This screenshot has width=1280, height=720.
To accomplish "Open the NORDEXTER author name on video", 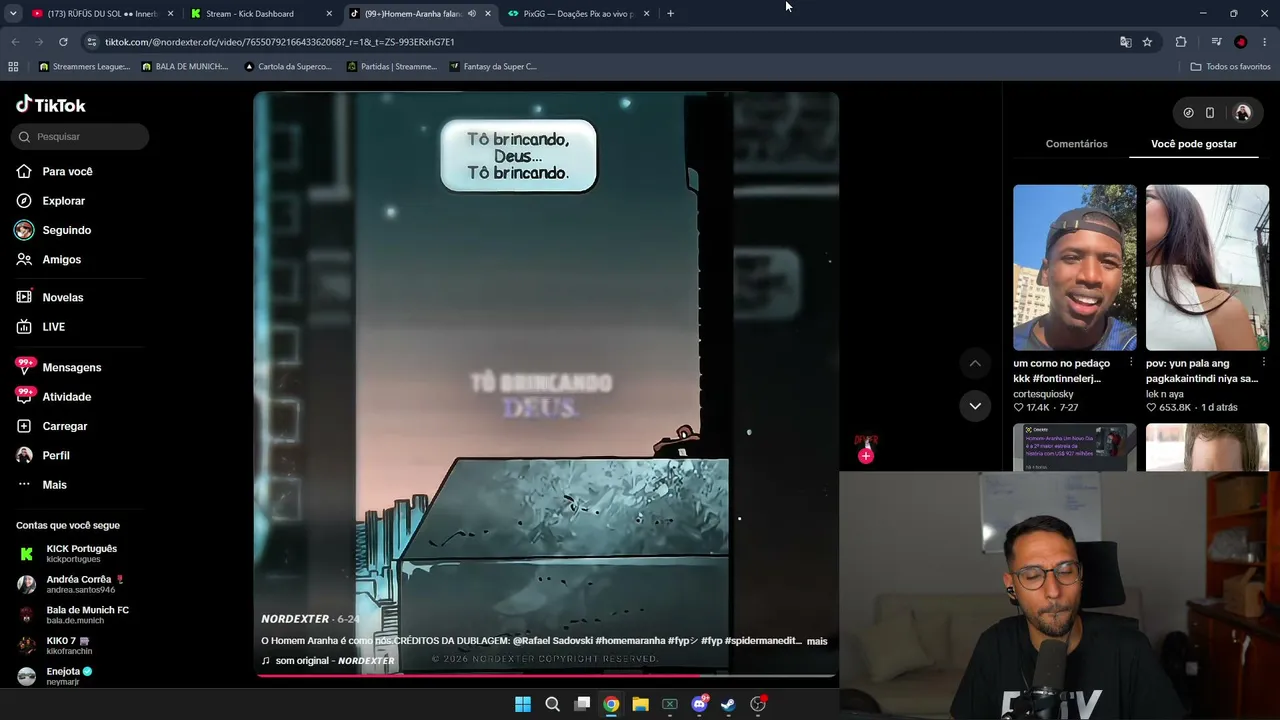I will pos(295,619).
